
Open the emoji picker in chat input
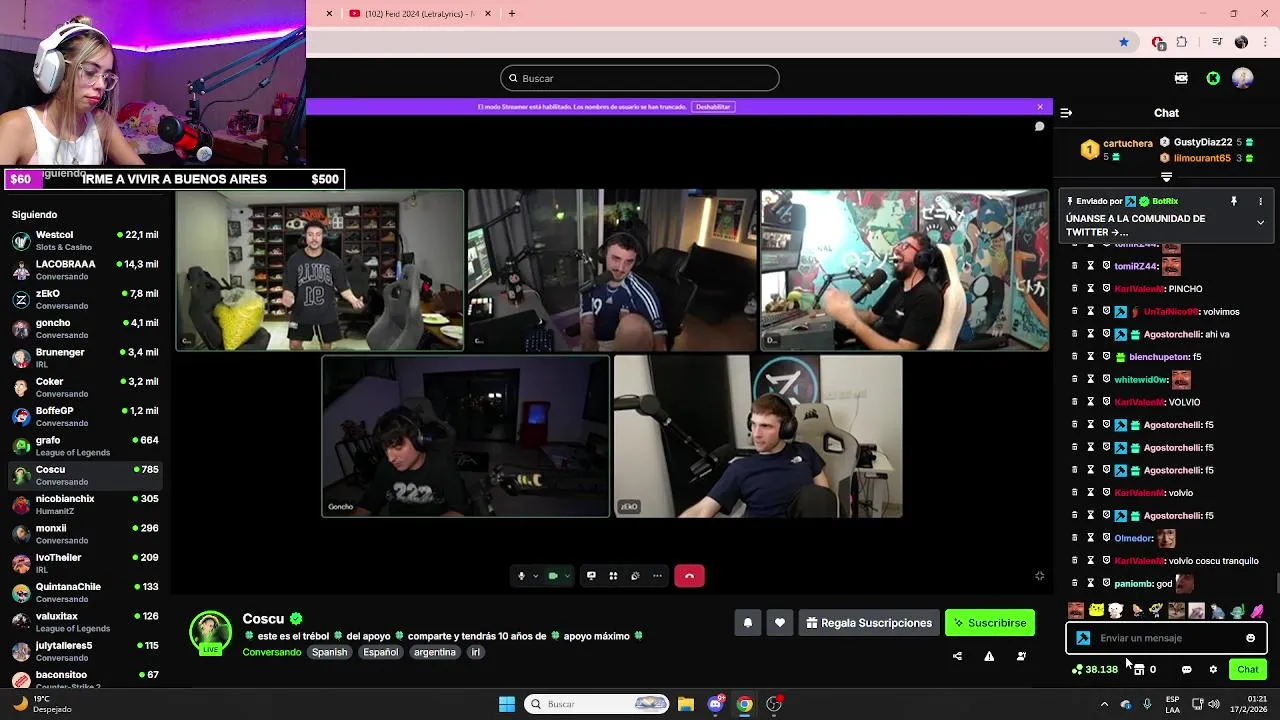pos(1250,638)
